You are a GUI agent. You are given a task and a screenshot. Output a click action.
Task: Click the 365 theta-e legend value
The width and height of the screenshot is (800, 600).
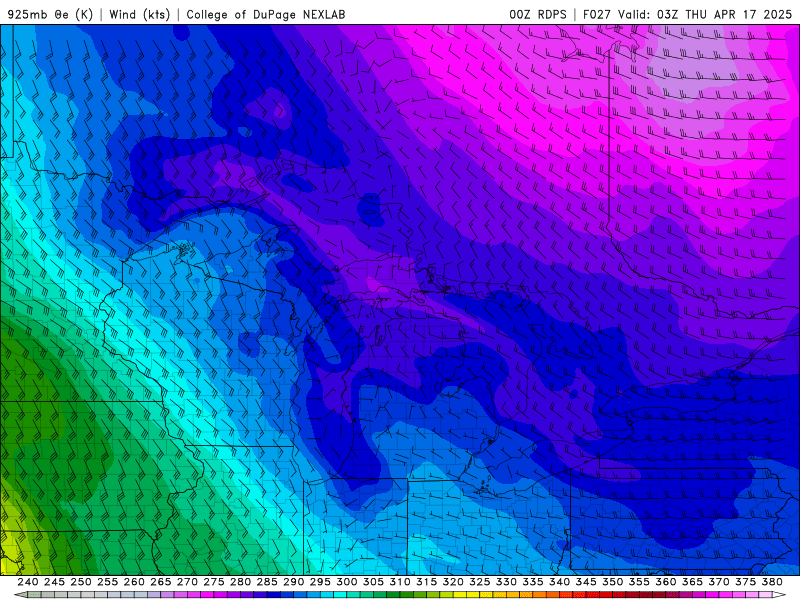click(x=692, y=582)
